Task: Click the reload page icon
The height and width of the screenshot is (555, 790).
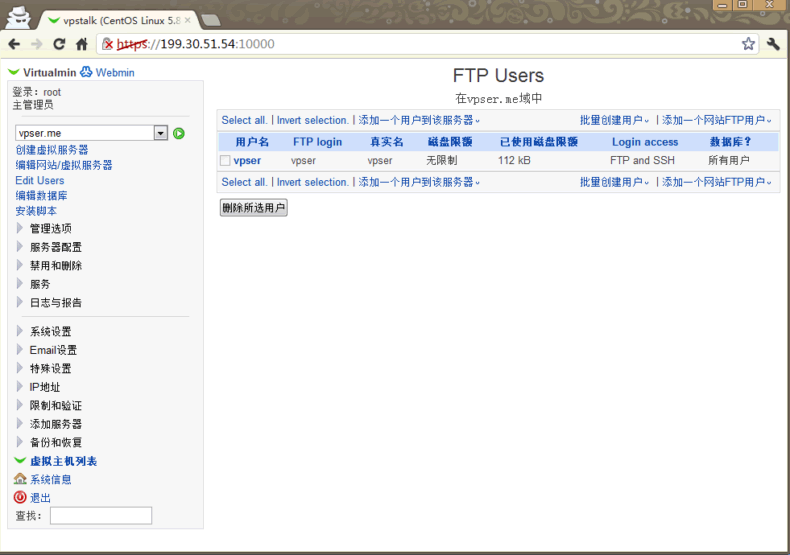Action: [59, 44]
